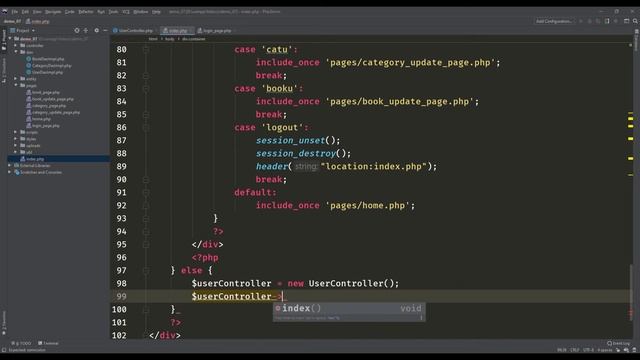Select home.php in project tree
The width and height of the screenshot is (640, 360).
click(38, 119)
